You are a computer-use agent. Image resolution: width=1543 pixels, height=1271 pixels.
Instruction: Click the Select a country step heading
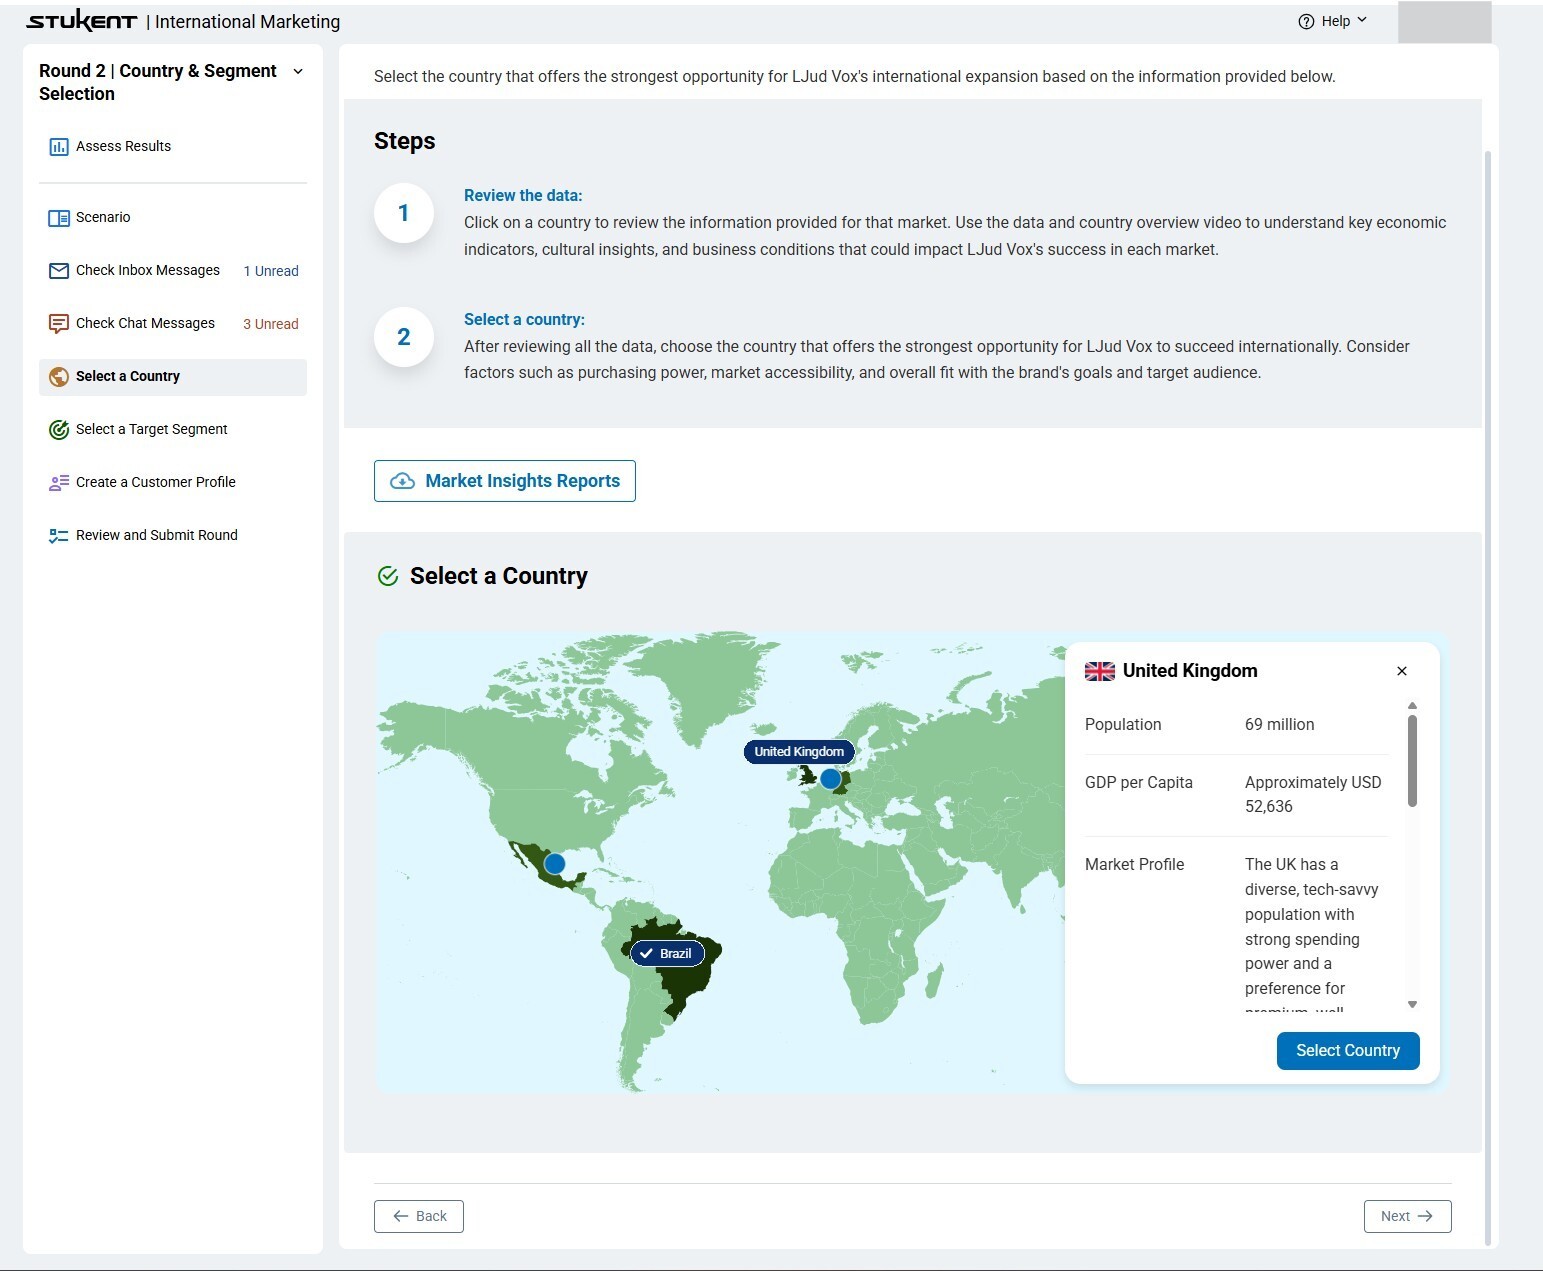pyautogui.click(x=524, y=320)
